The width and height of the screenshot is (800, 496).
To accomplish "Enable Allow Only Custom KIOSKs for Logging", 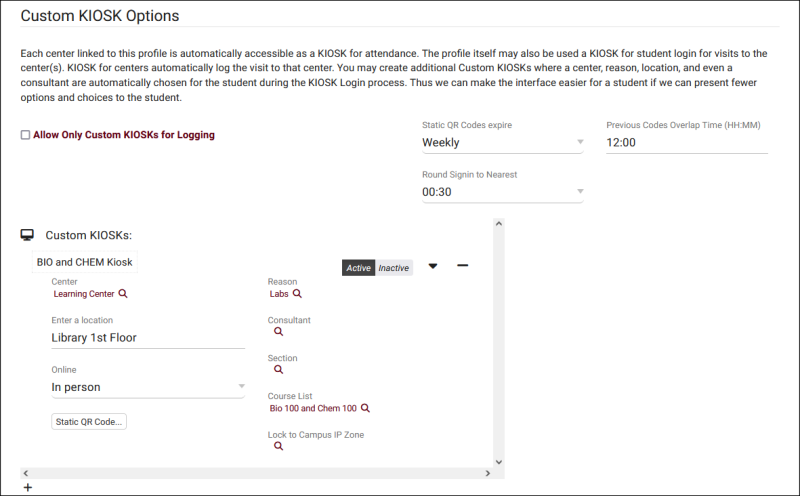I will 26,135.
